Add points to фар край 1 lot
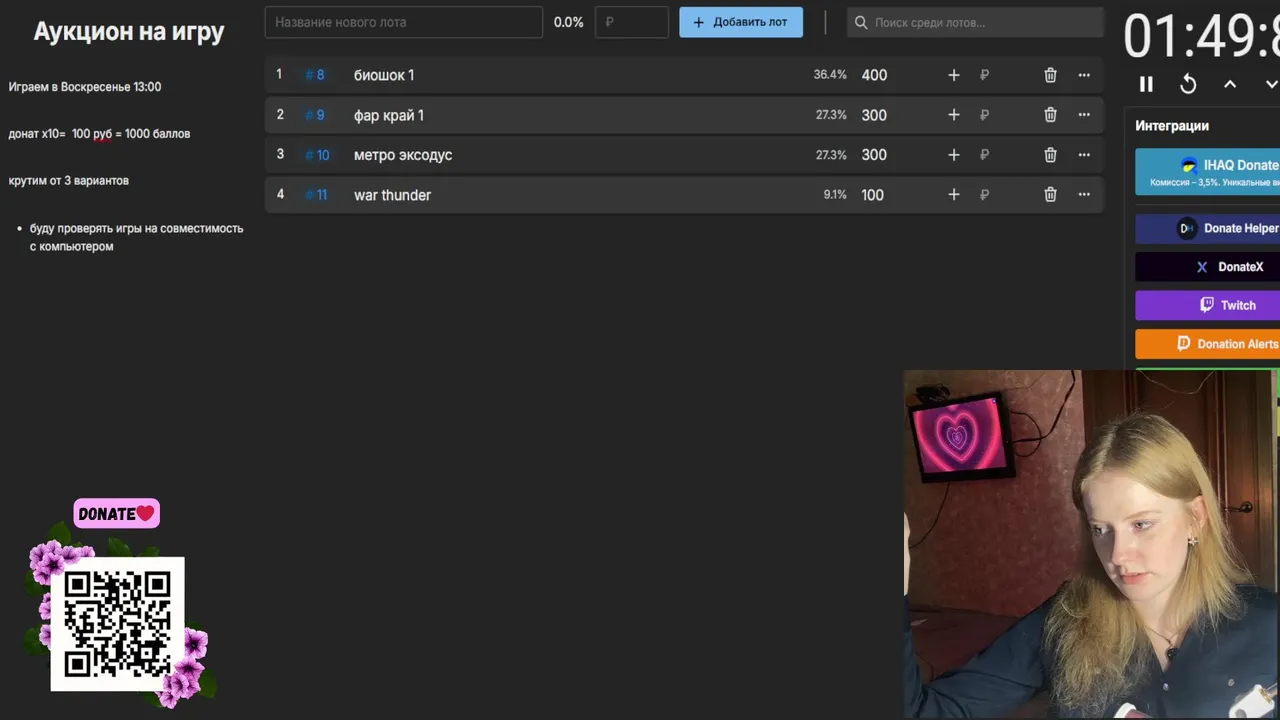This screenshot has width=1280, height=720. tap(953, 115)
